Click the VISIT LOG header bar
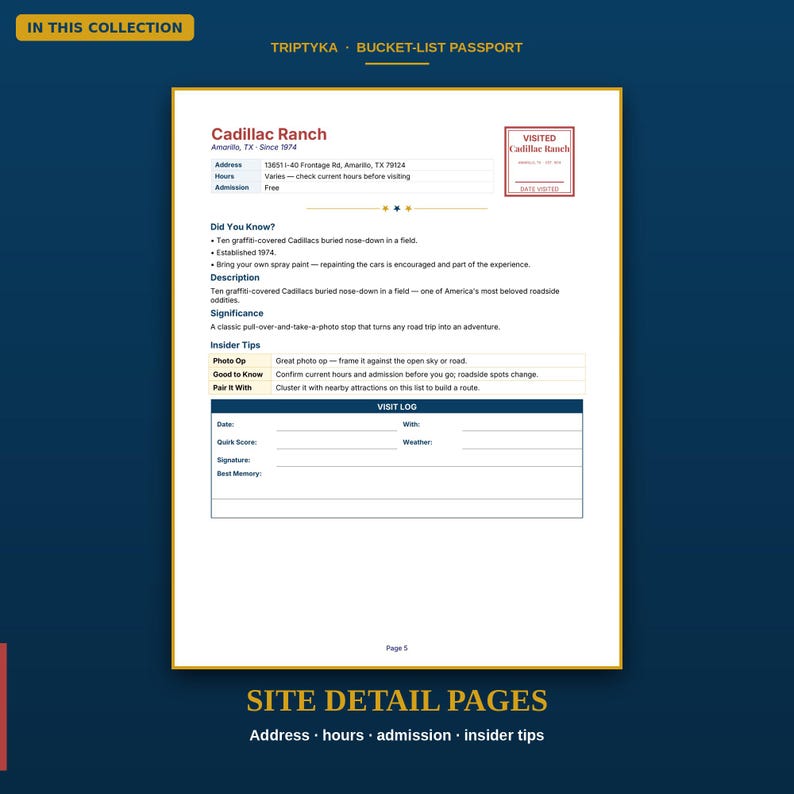794x794 pixels. point(397,407)
